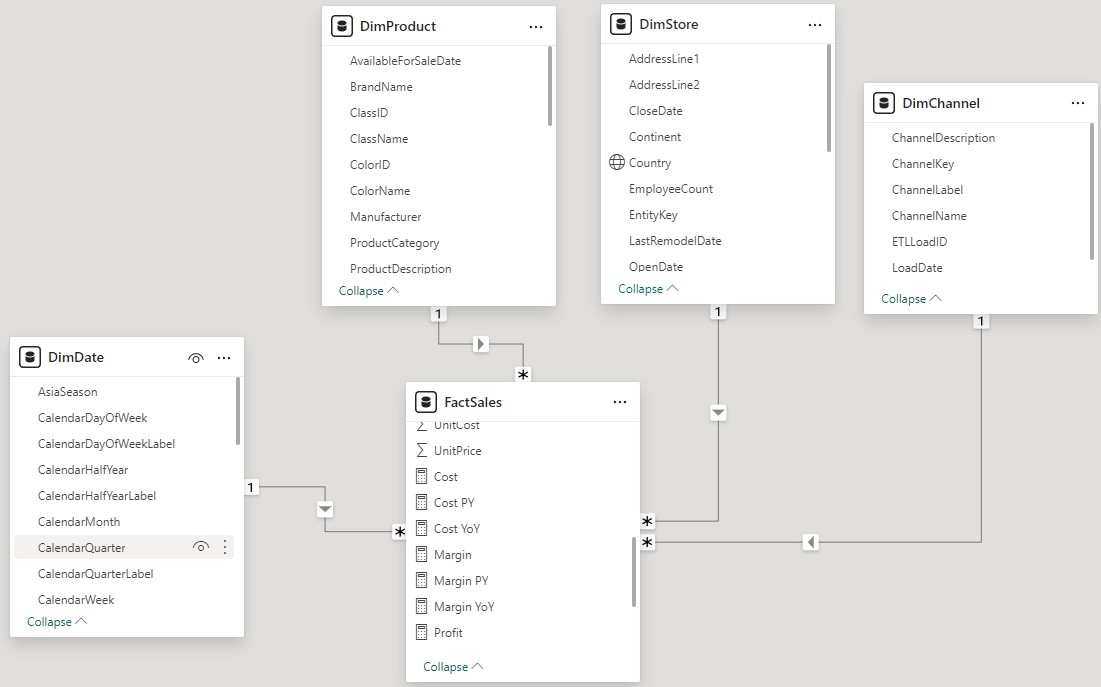Click the FactSales table database icon

pyautogui.click(x=425, y=402)
